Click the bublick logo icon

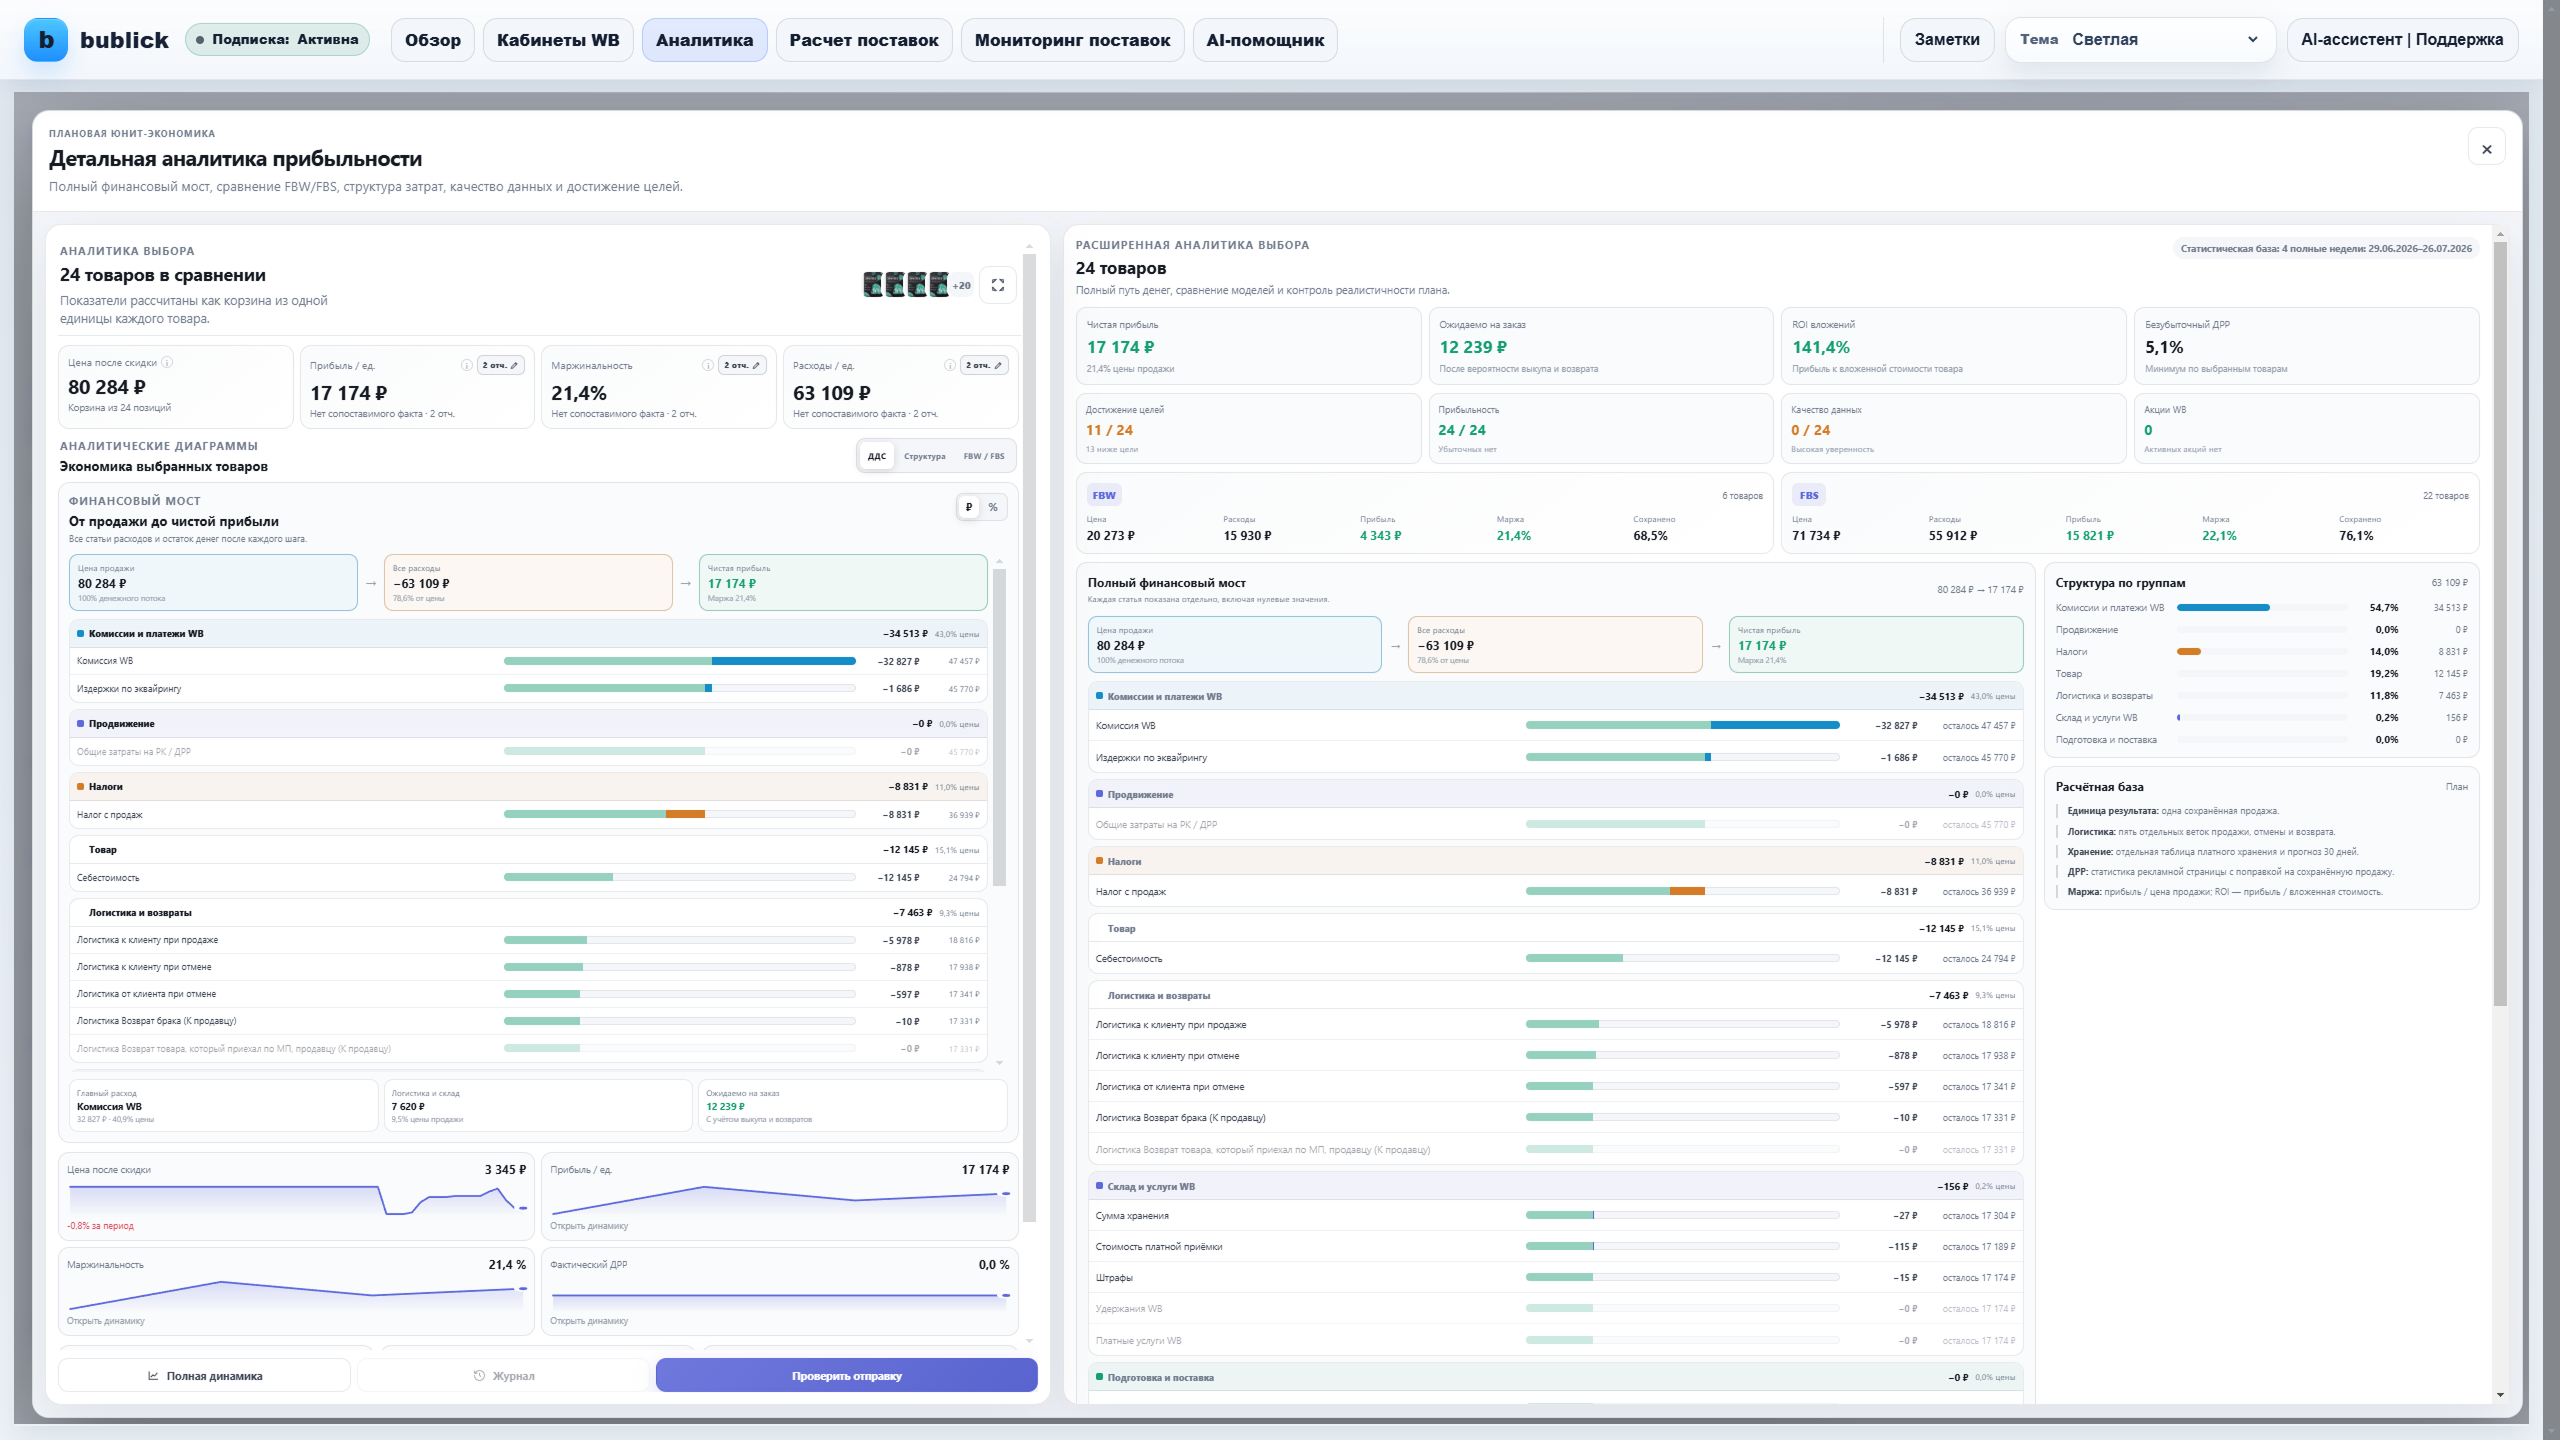coord(46,40)
